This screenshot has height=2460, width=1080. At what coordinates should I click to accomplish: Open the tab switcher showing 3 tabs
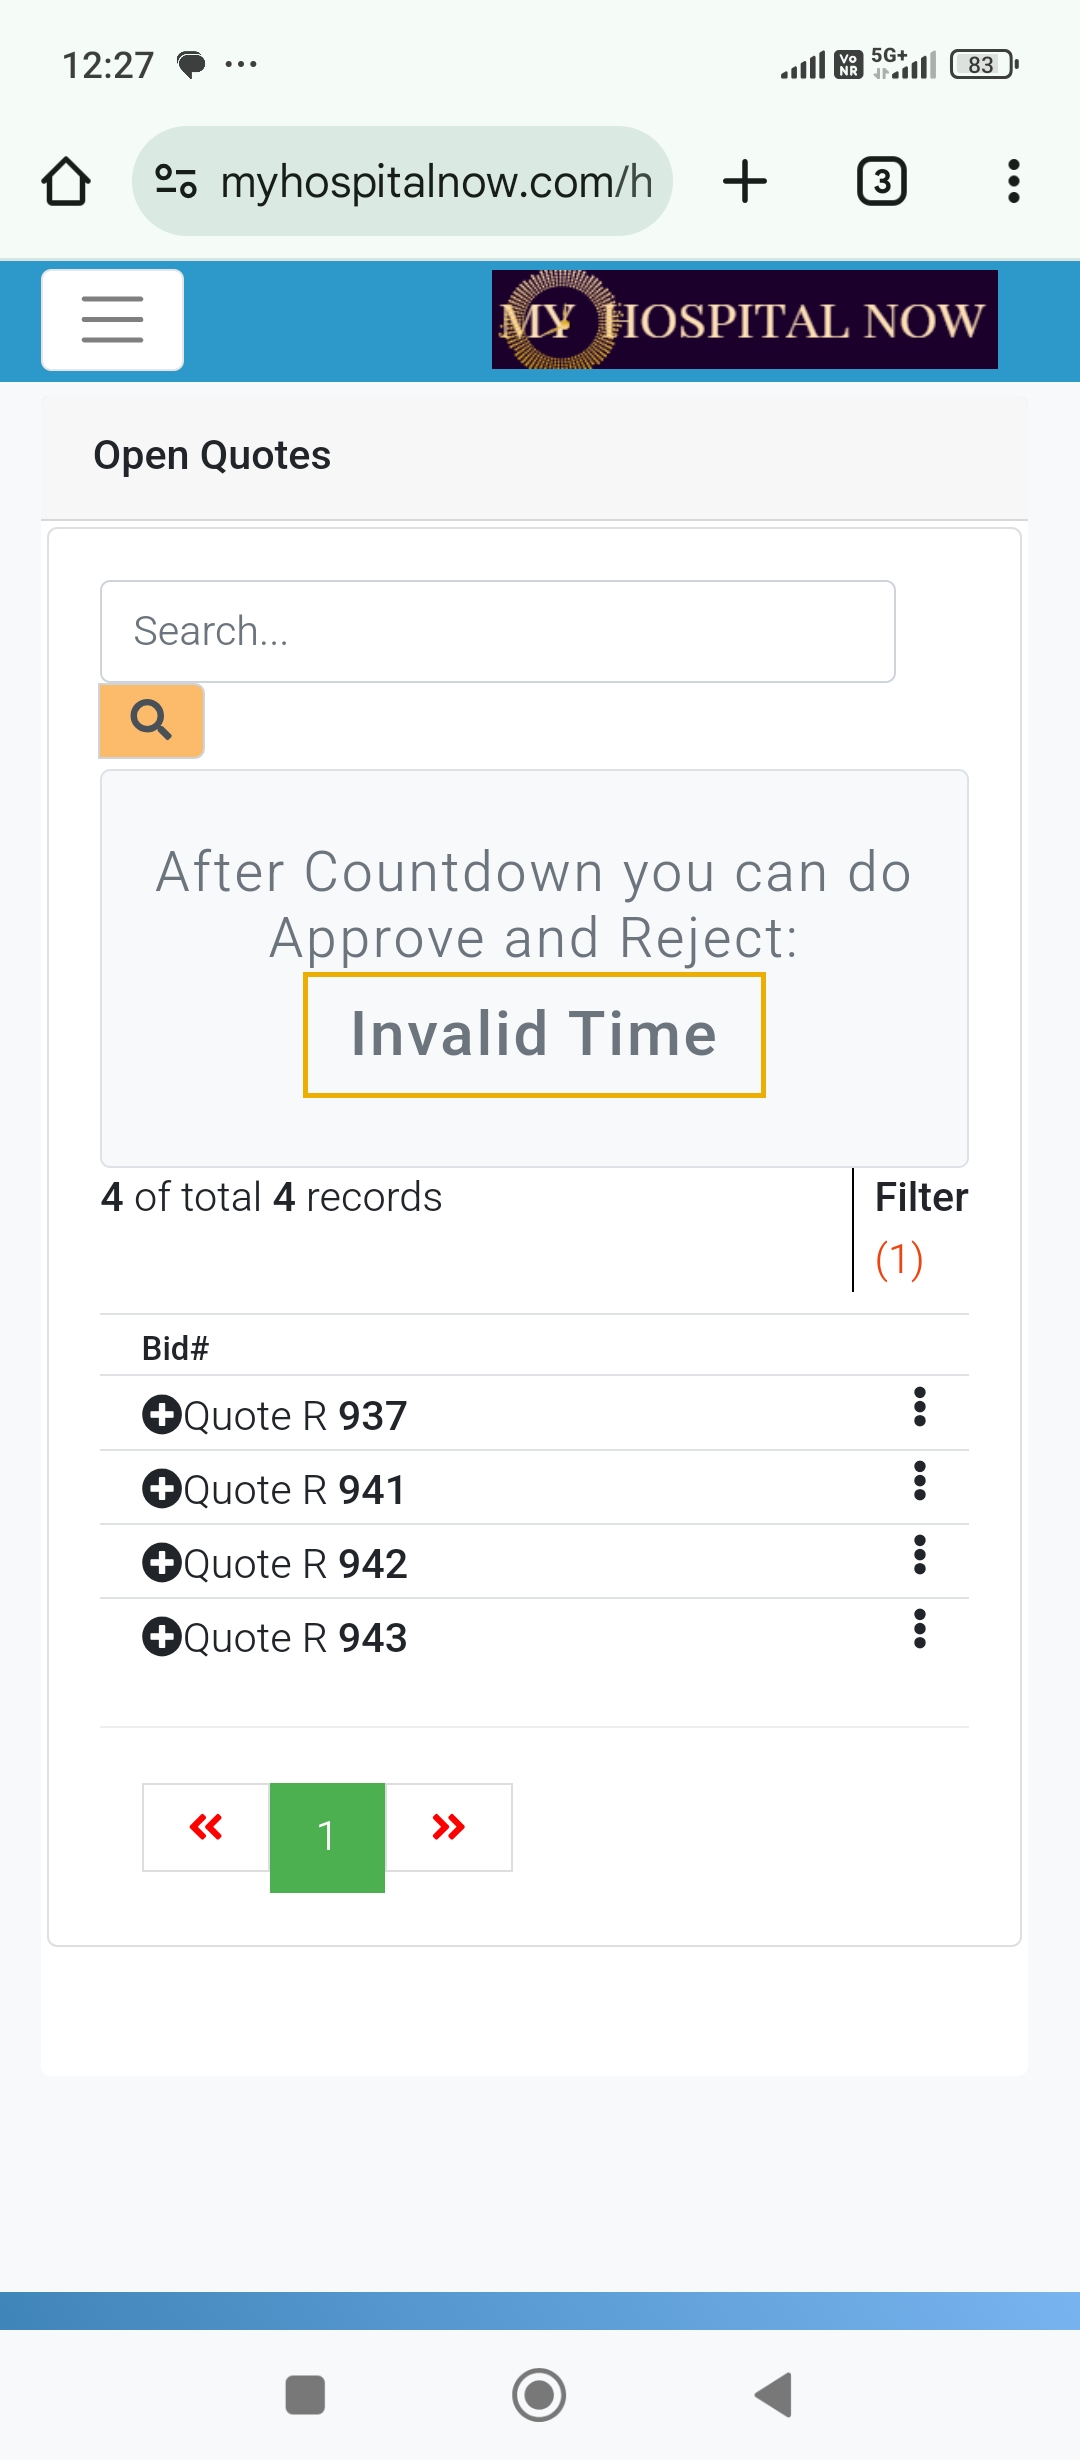click(882, 182)
